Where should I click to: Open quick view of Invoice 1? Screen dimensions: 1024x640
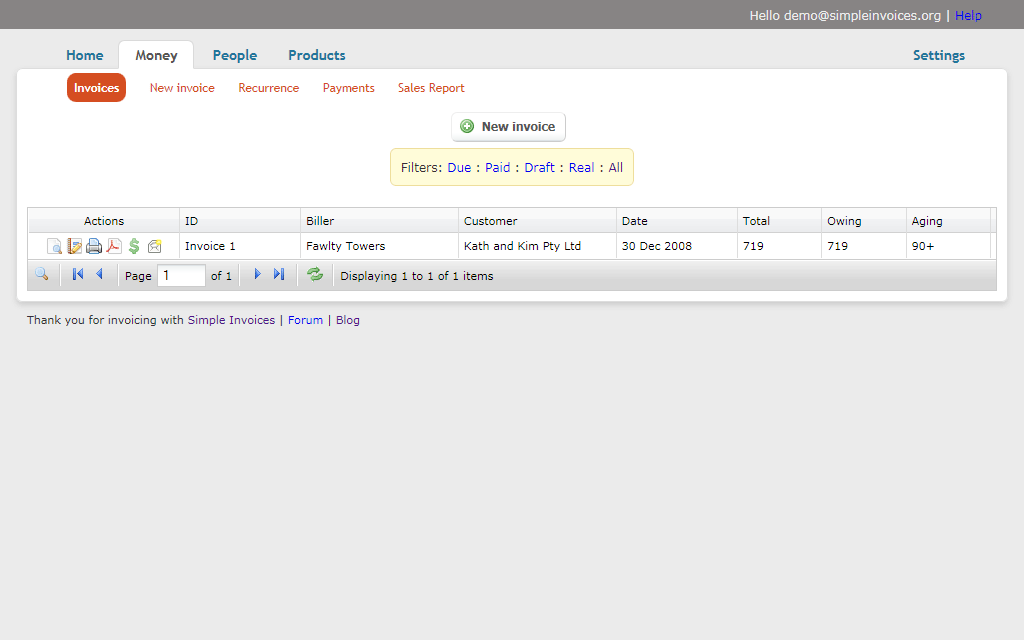54,246
